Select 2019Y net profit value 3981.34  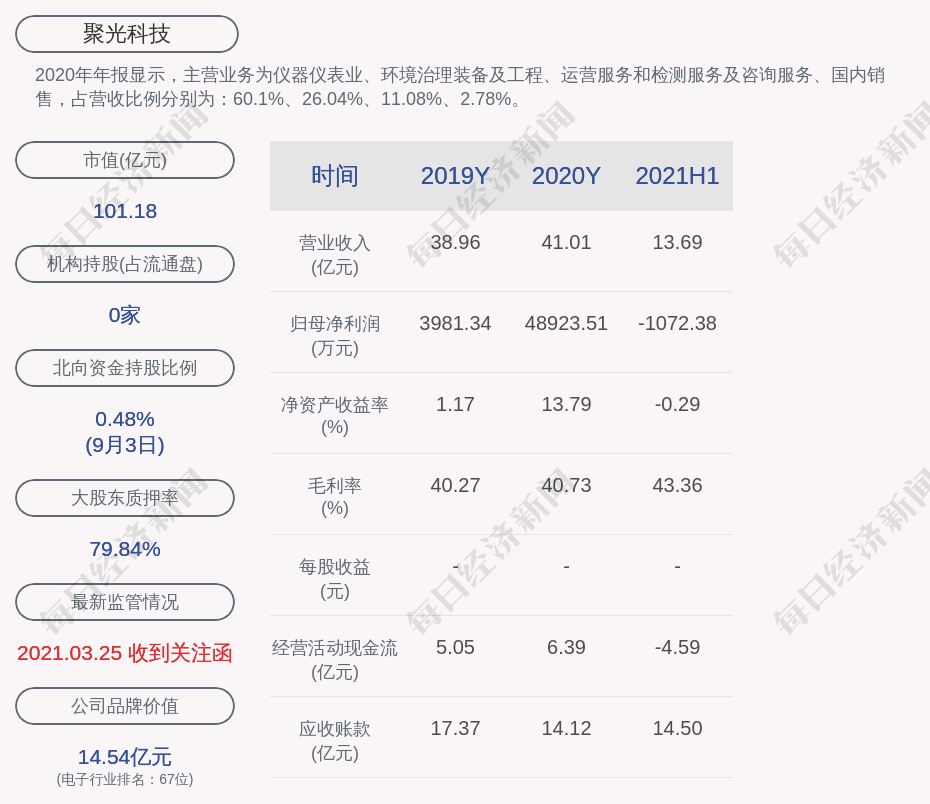tap(455, 324)
